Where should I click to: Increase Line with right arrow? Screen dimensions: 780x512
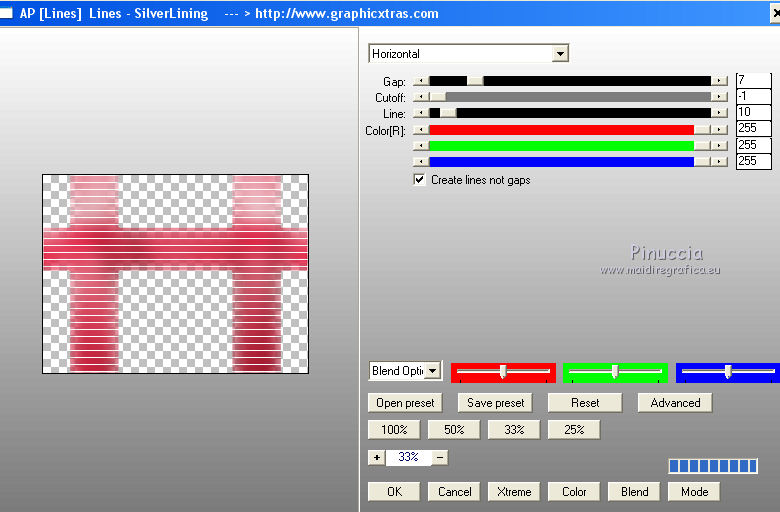click(719, 113)
